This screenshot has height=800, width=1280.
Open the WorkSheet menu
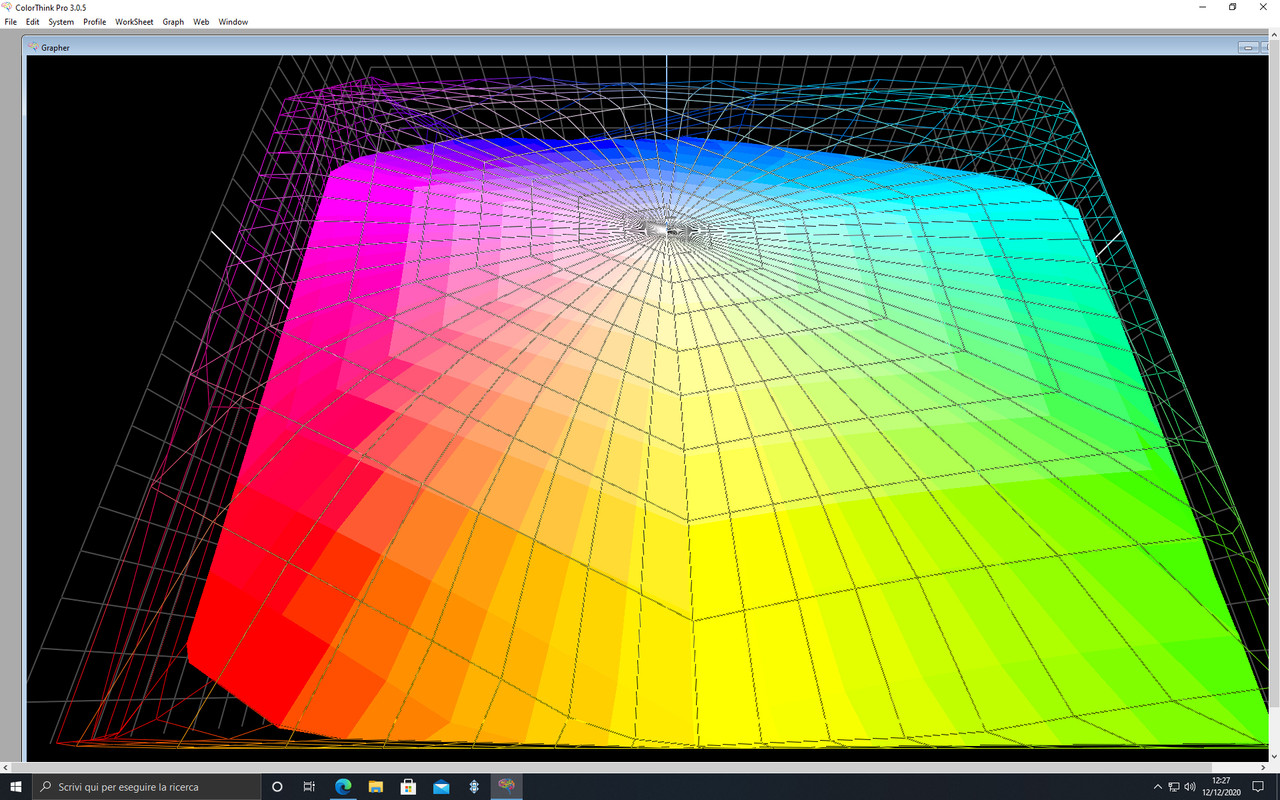[x=133, y=21]
